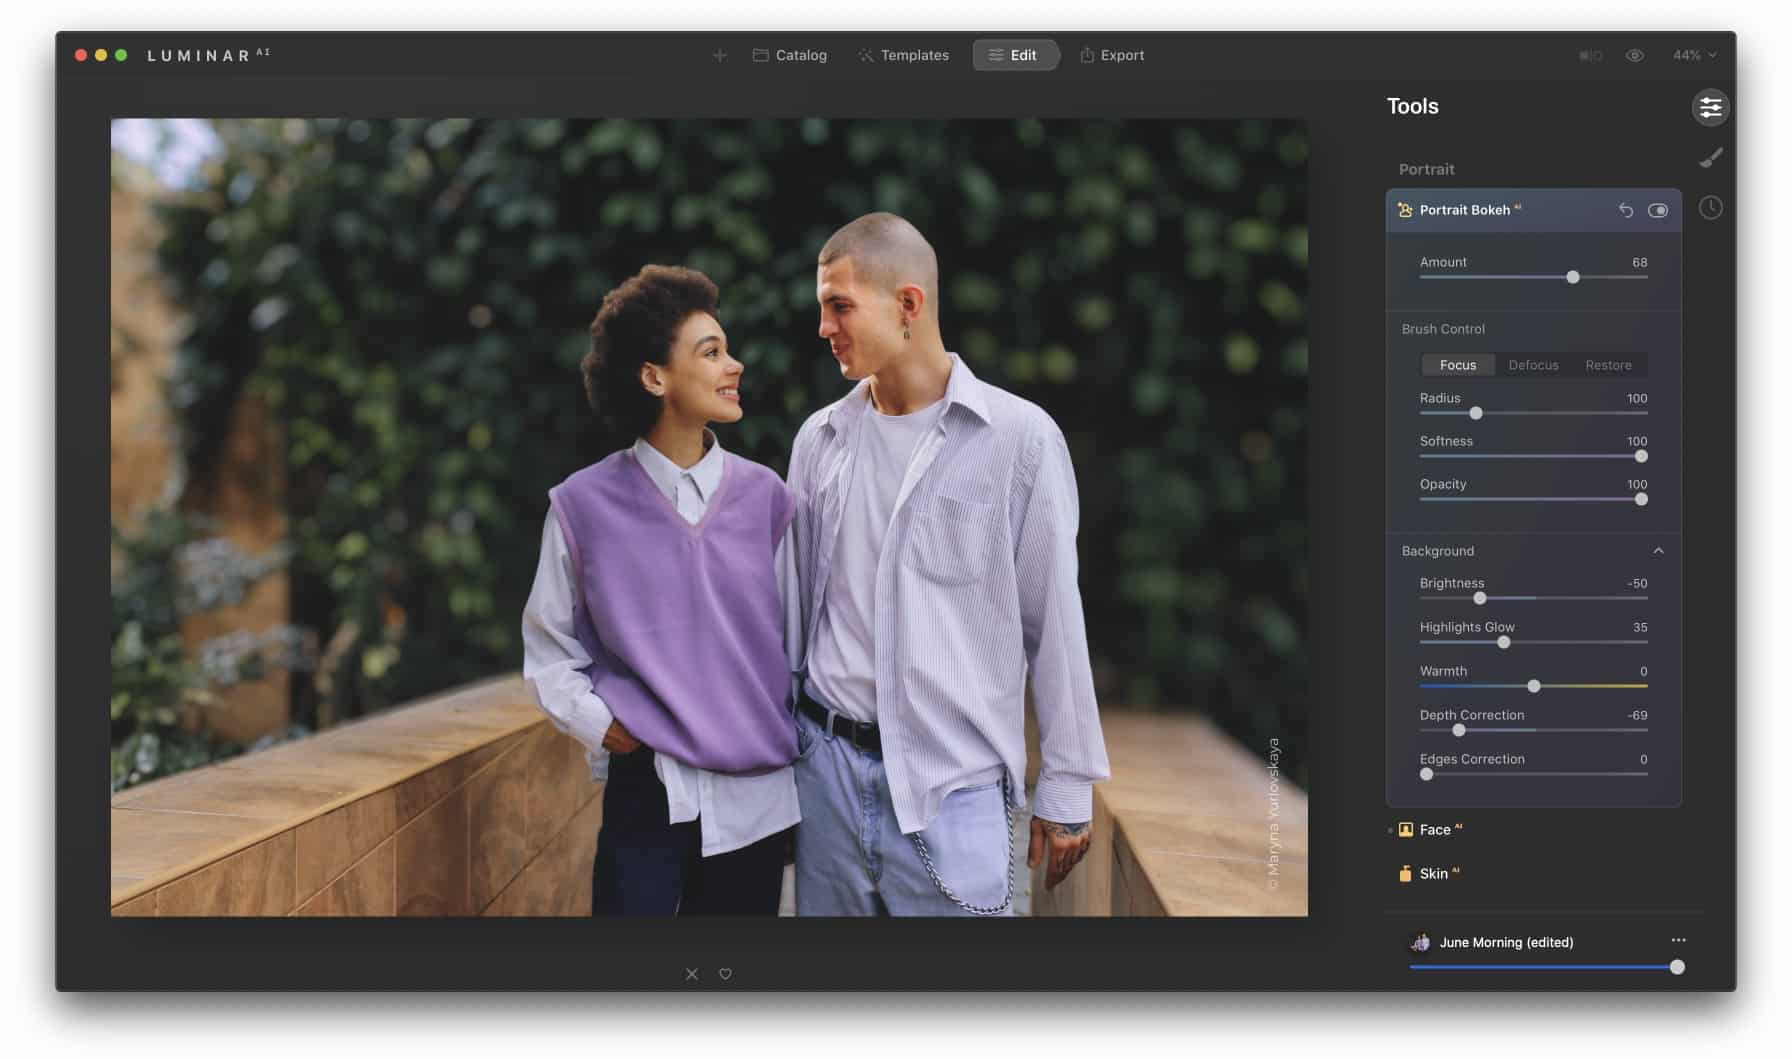Image resolution: width=1792 pixels, height=1059 pixels.
Task: Reject photo with the X icon
Action: [x=692, y=974]
